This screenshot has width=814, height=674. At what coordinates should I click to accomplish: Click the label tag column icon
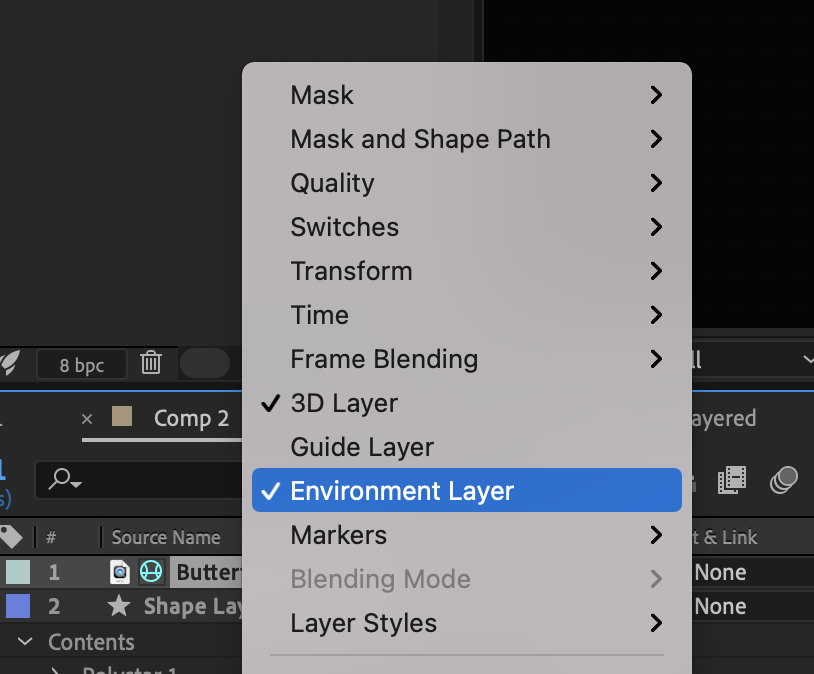click(11, 537)
